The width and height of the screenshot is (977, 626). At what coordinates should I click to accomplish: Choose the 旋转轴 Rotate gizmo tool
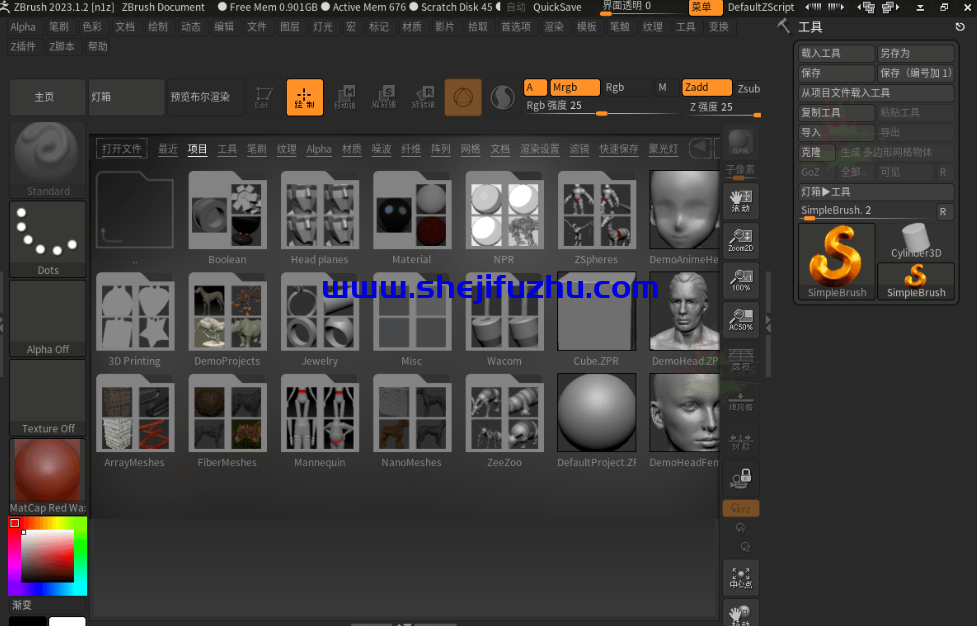[x=423, y=97]
